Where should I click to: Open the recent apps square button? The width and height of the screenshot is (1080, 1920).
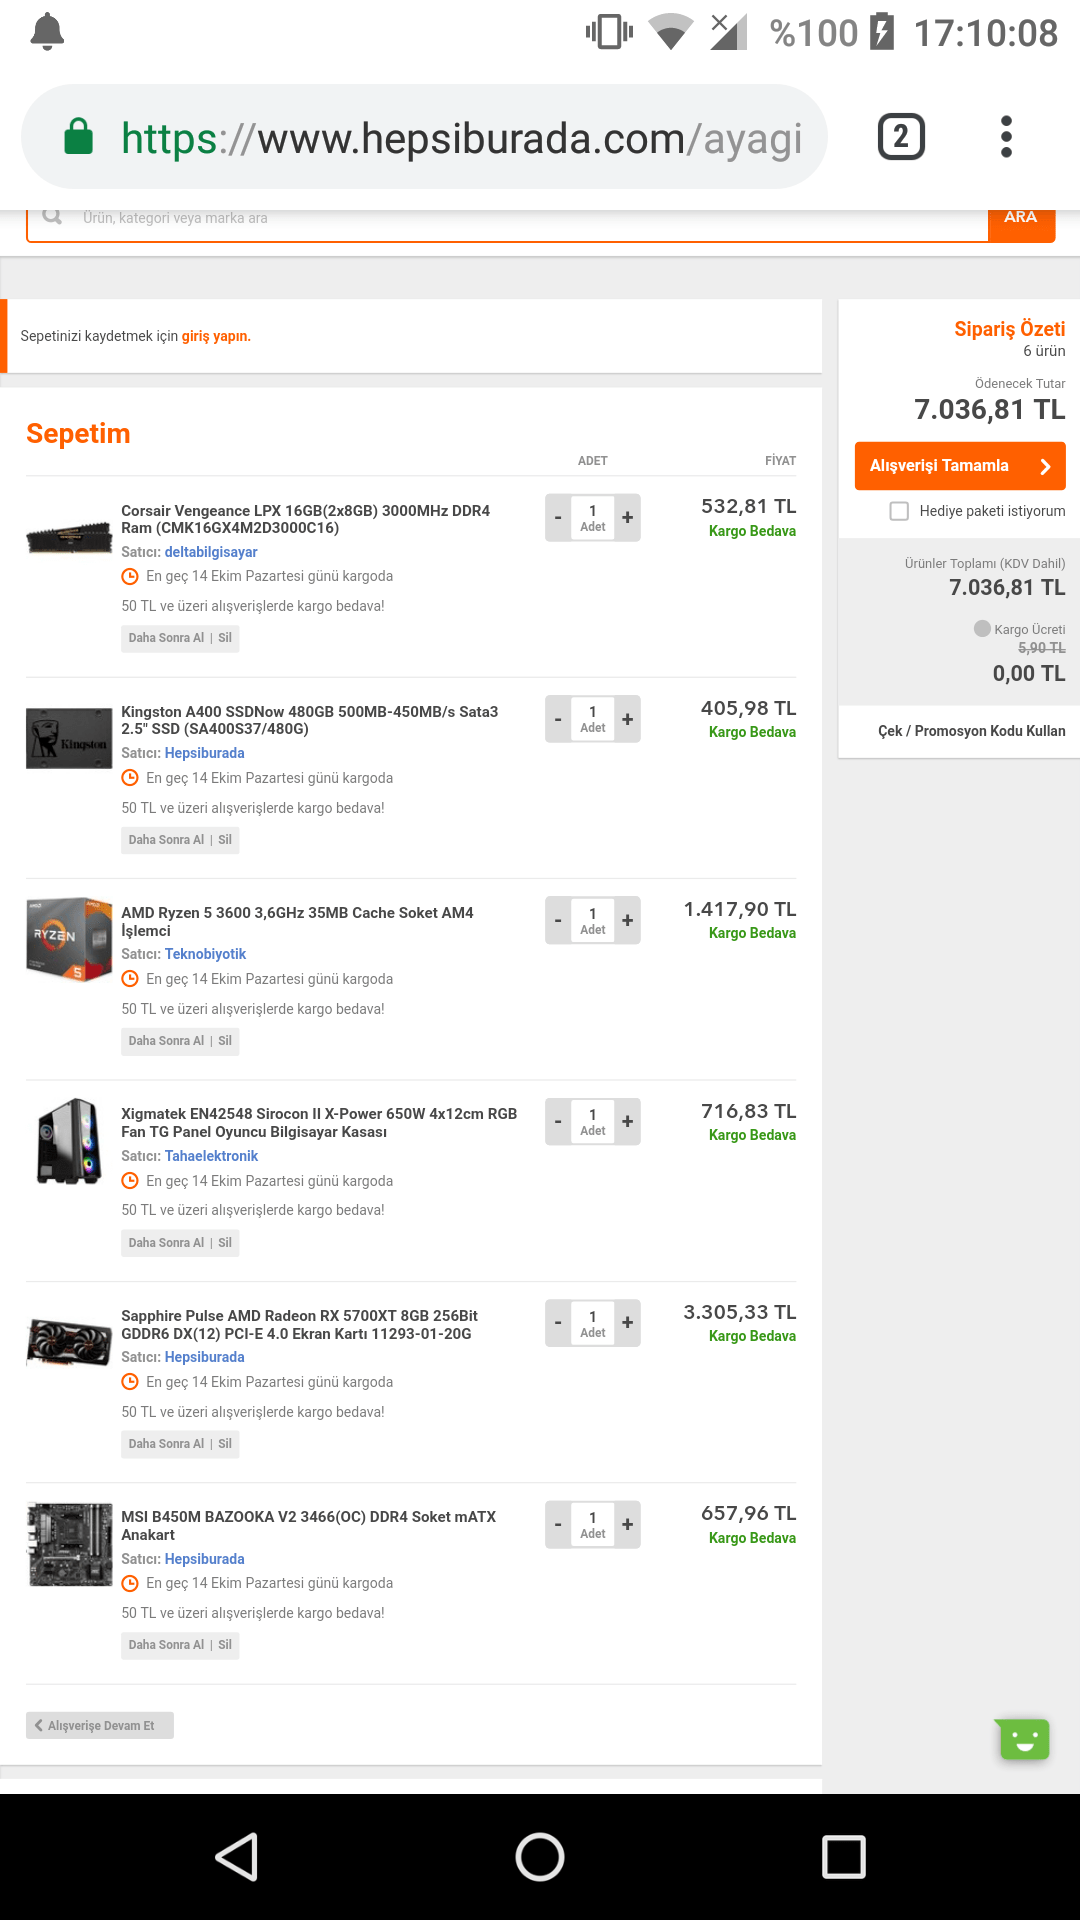(x=843, y=1857)
